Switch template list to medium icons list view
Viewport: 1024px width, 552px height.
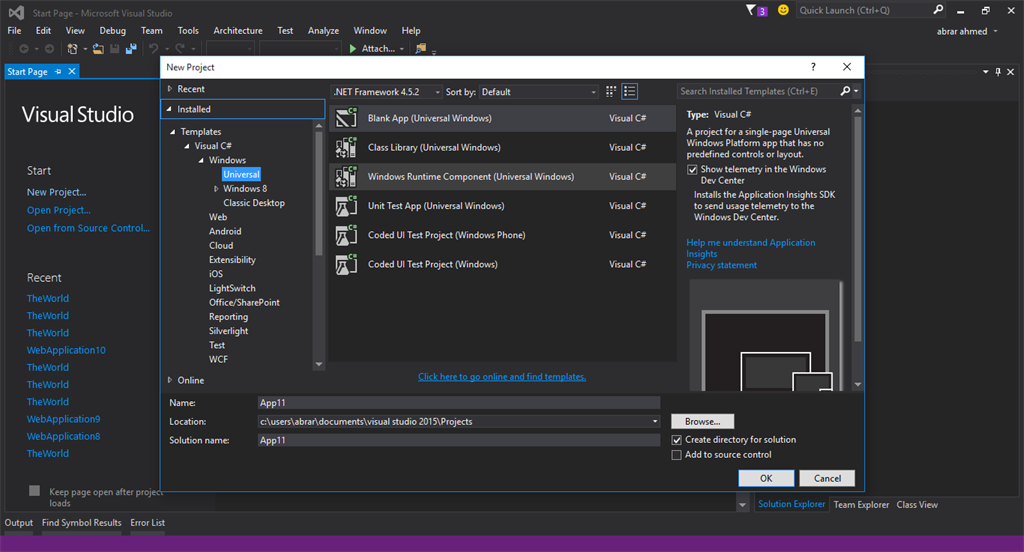click(630, 92)
